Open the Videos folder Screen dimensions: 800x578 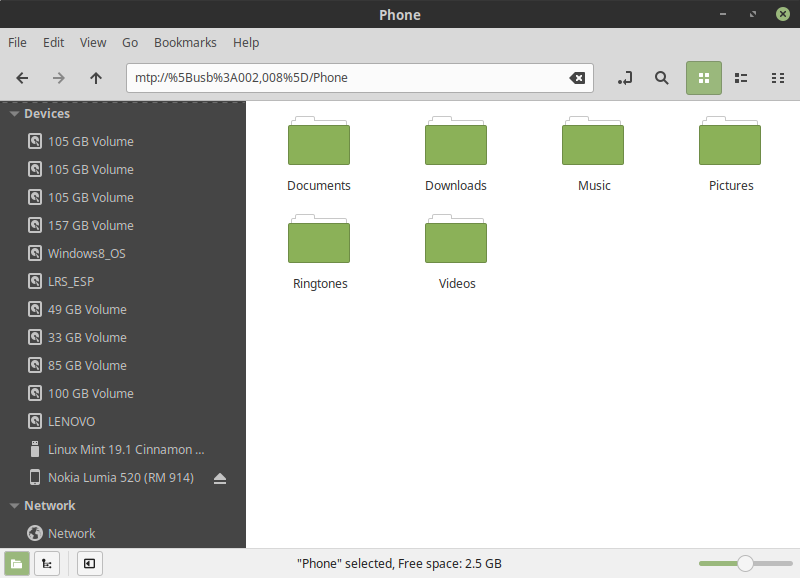(x=456, y=252)
